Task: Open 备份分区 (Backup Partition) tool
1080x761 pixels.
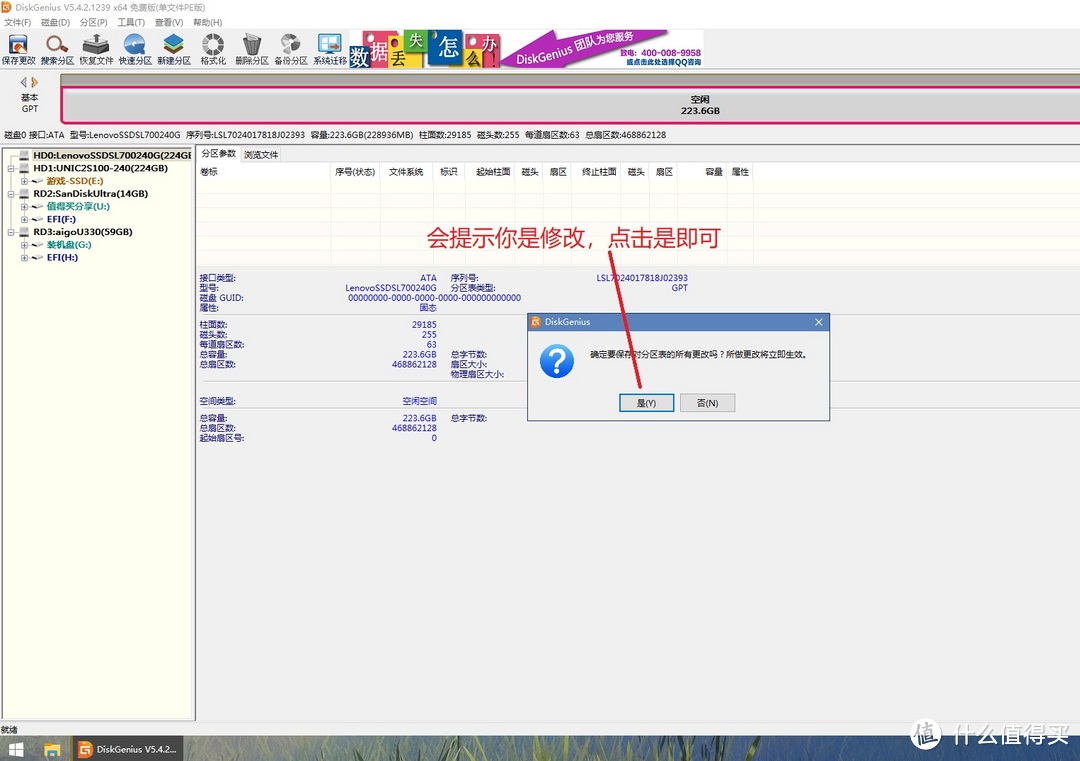Action: coord(291,48)
